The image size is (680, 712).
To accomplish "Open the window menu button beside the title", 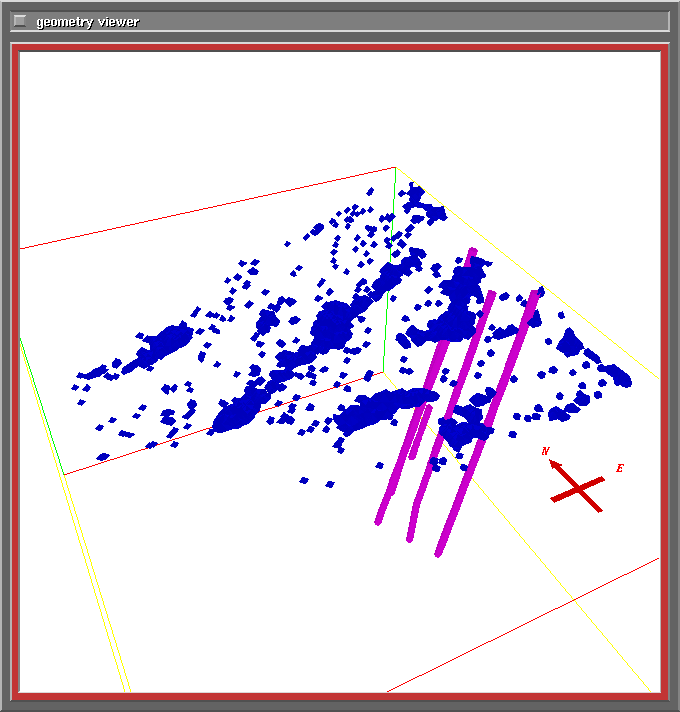I will tap(20, 21).
